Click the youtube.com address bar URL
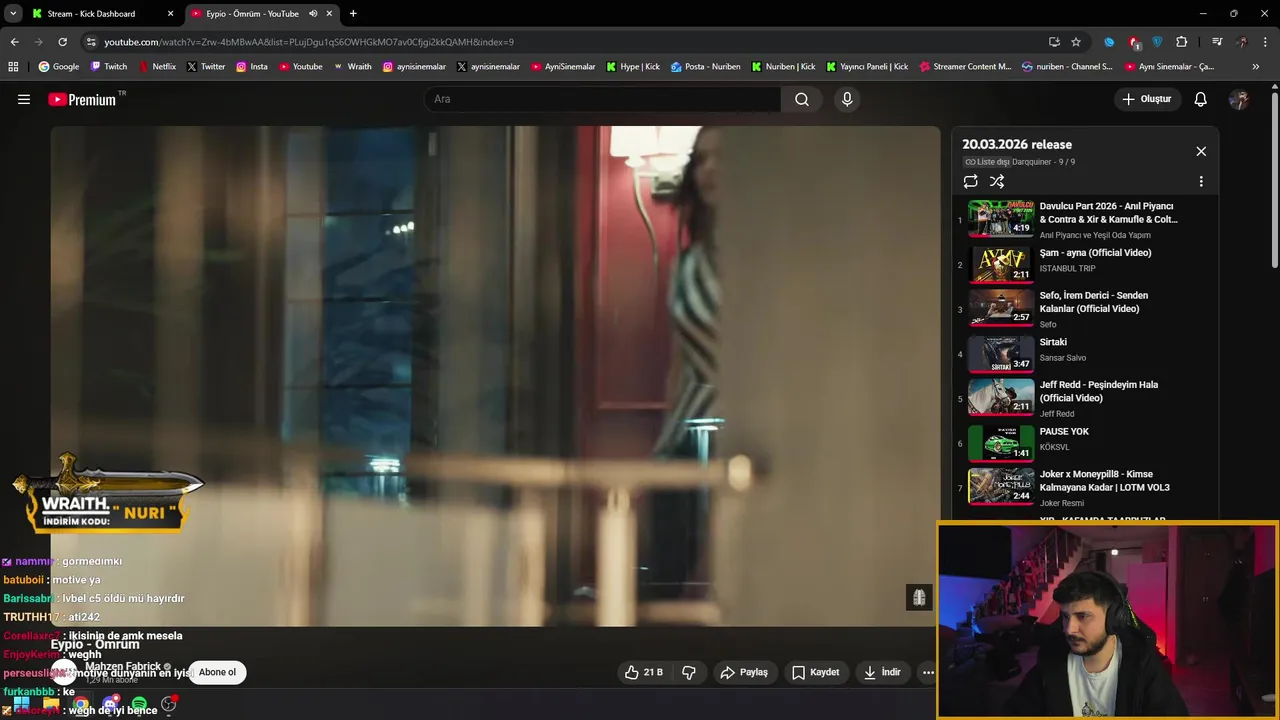 coord(309,42)
